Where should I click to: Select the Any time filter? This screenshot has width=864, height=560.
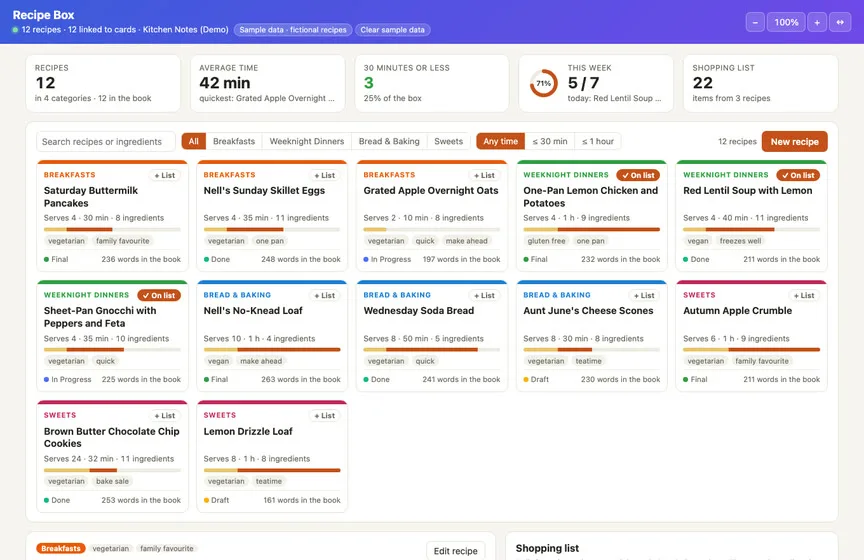click(500, 141)
